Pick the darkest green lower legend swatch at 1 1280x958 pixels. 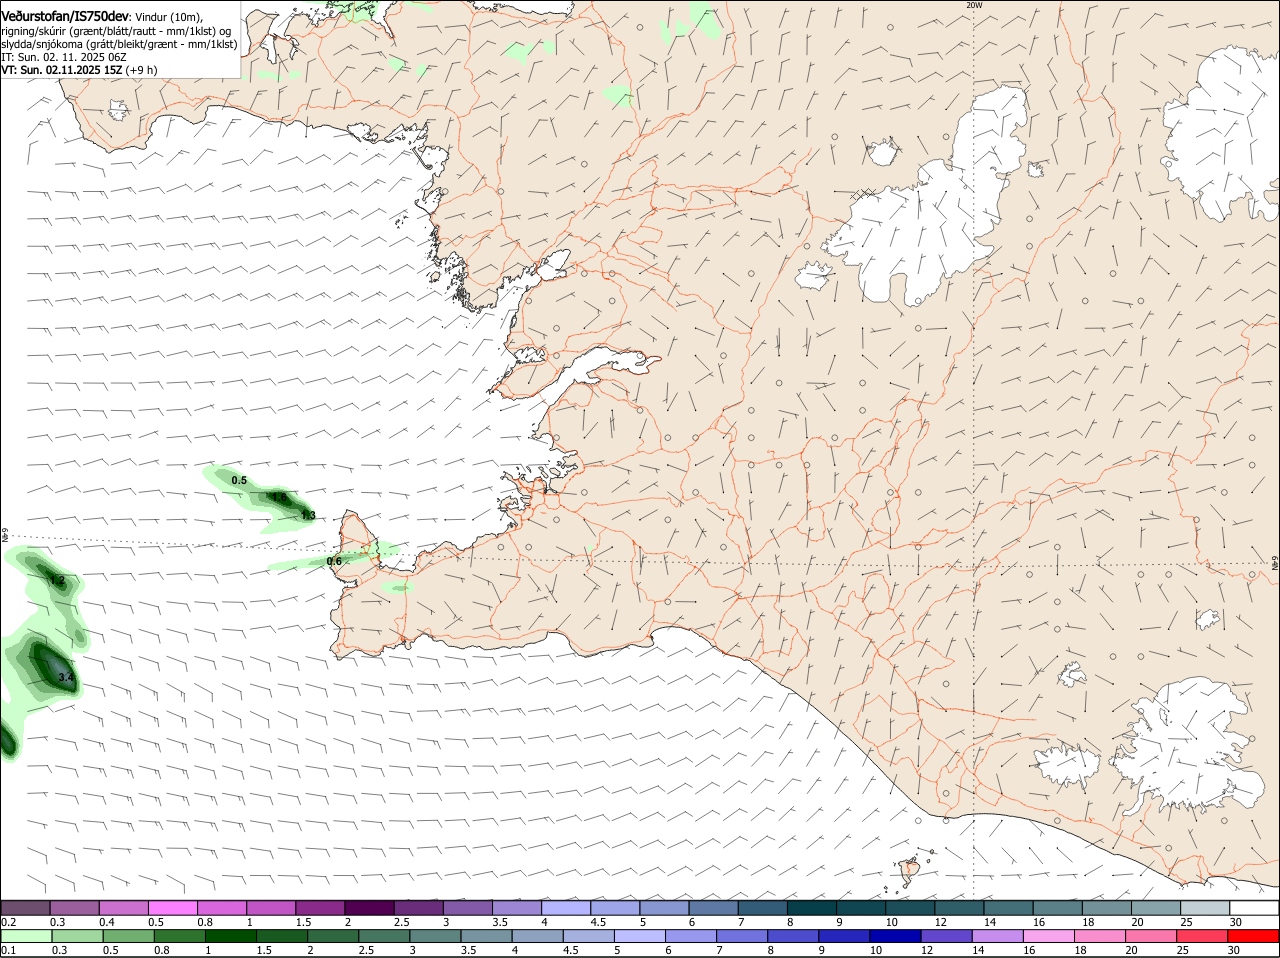coord(231,936)
